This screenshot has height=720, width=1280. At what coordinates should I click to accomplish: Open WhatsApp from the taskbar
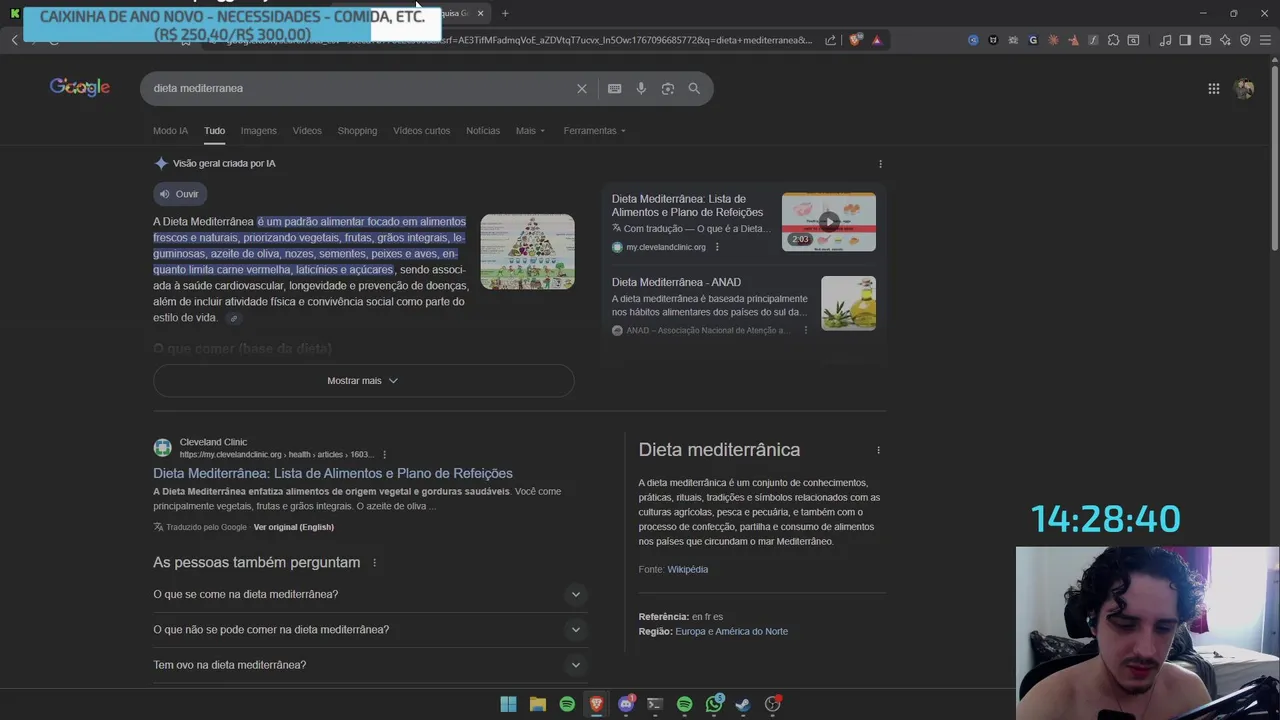(x=714, y=704)
